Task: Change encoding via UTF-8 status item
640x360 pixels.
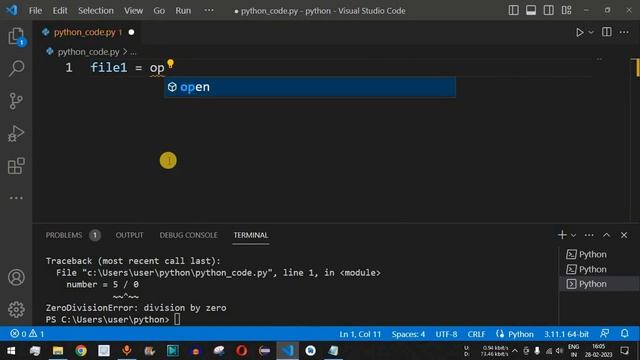Action: (x=446, y=334)
